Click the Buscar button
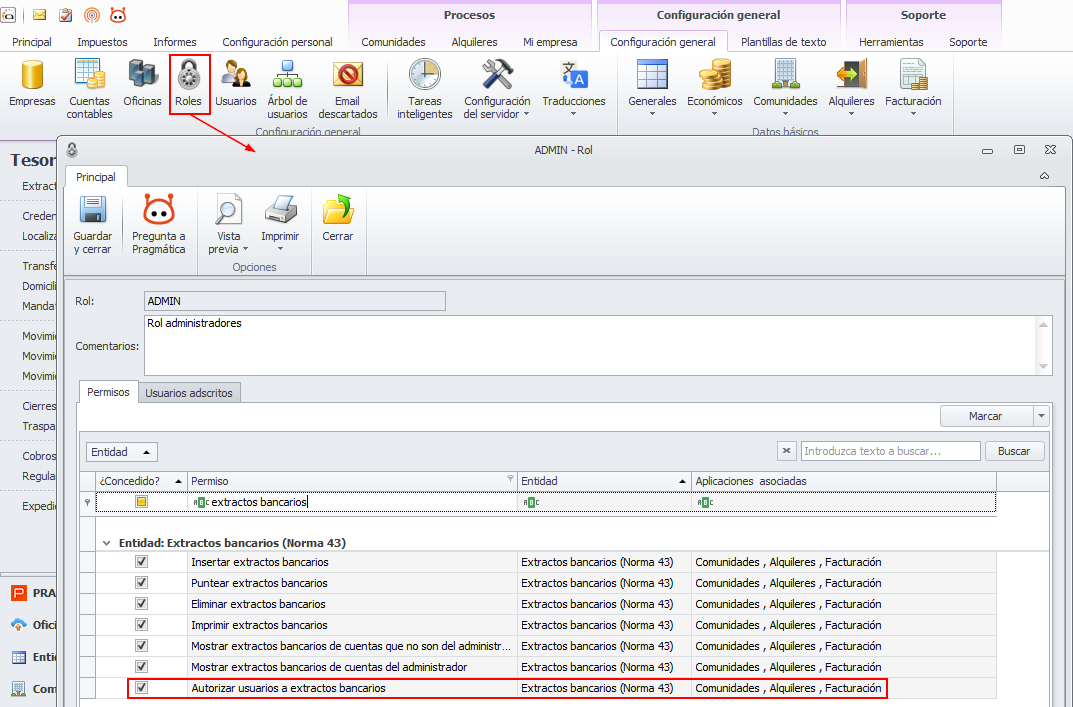The image size is (1073, 707). click(1013, 451)
